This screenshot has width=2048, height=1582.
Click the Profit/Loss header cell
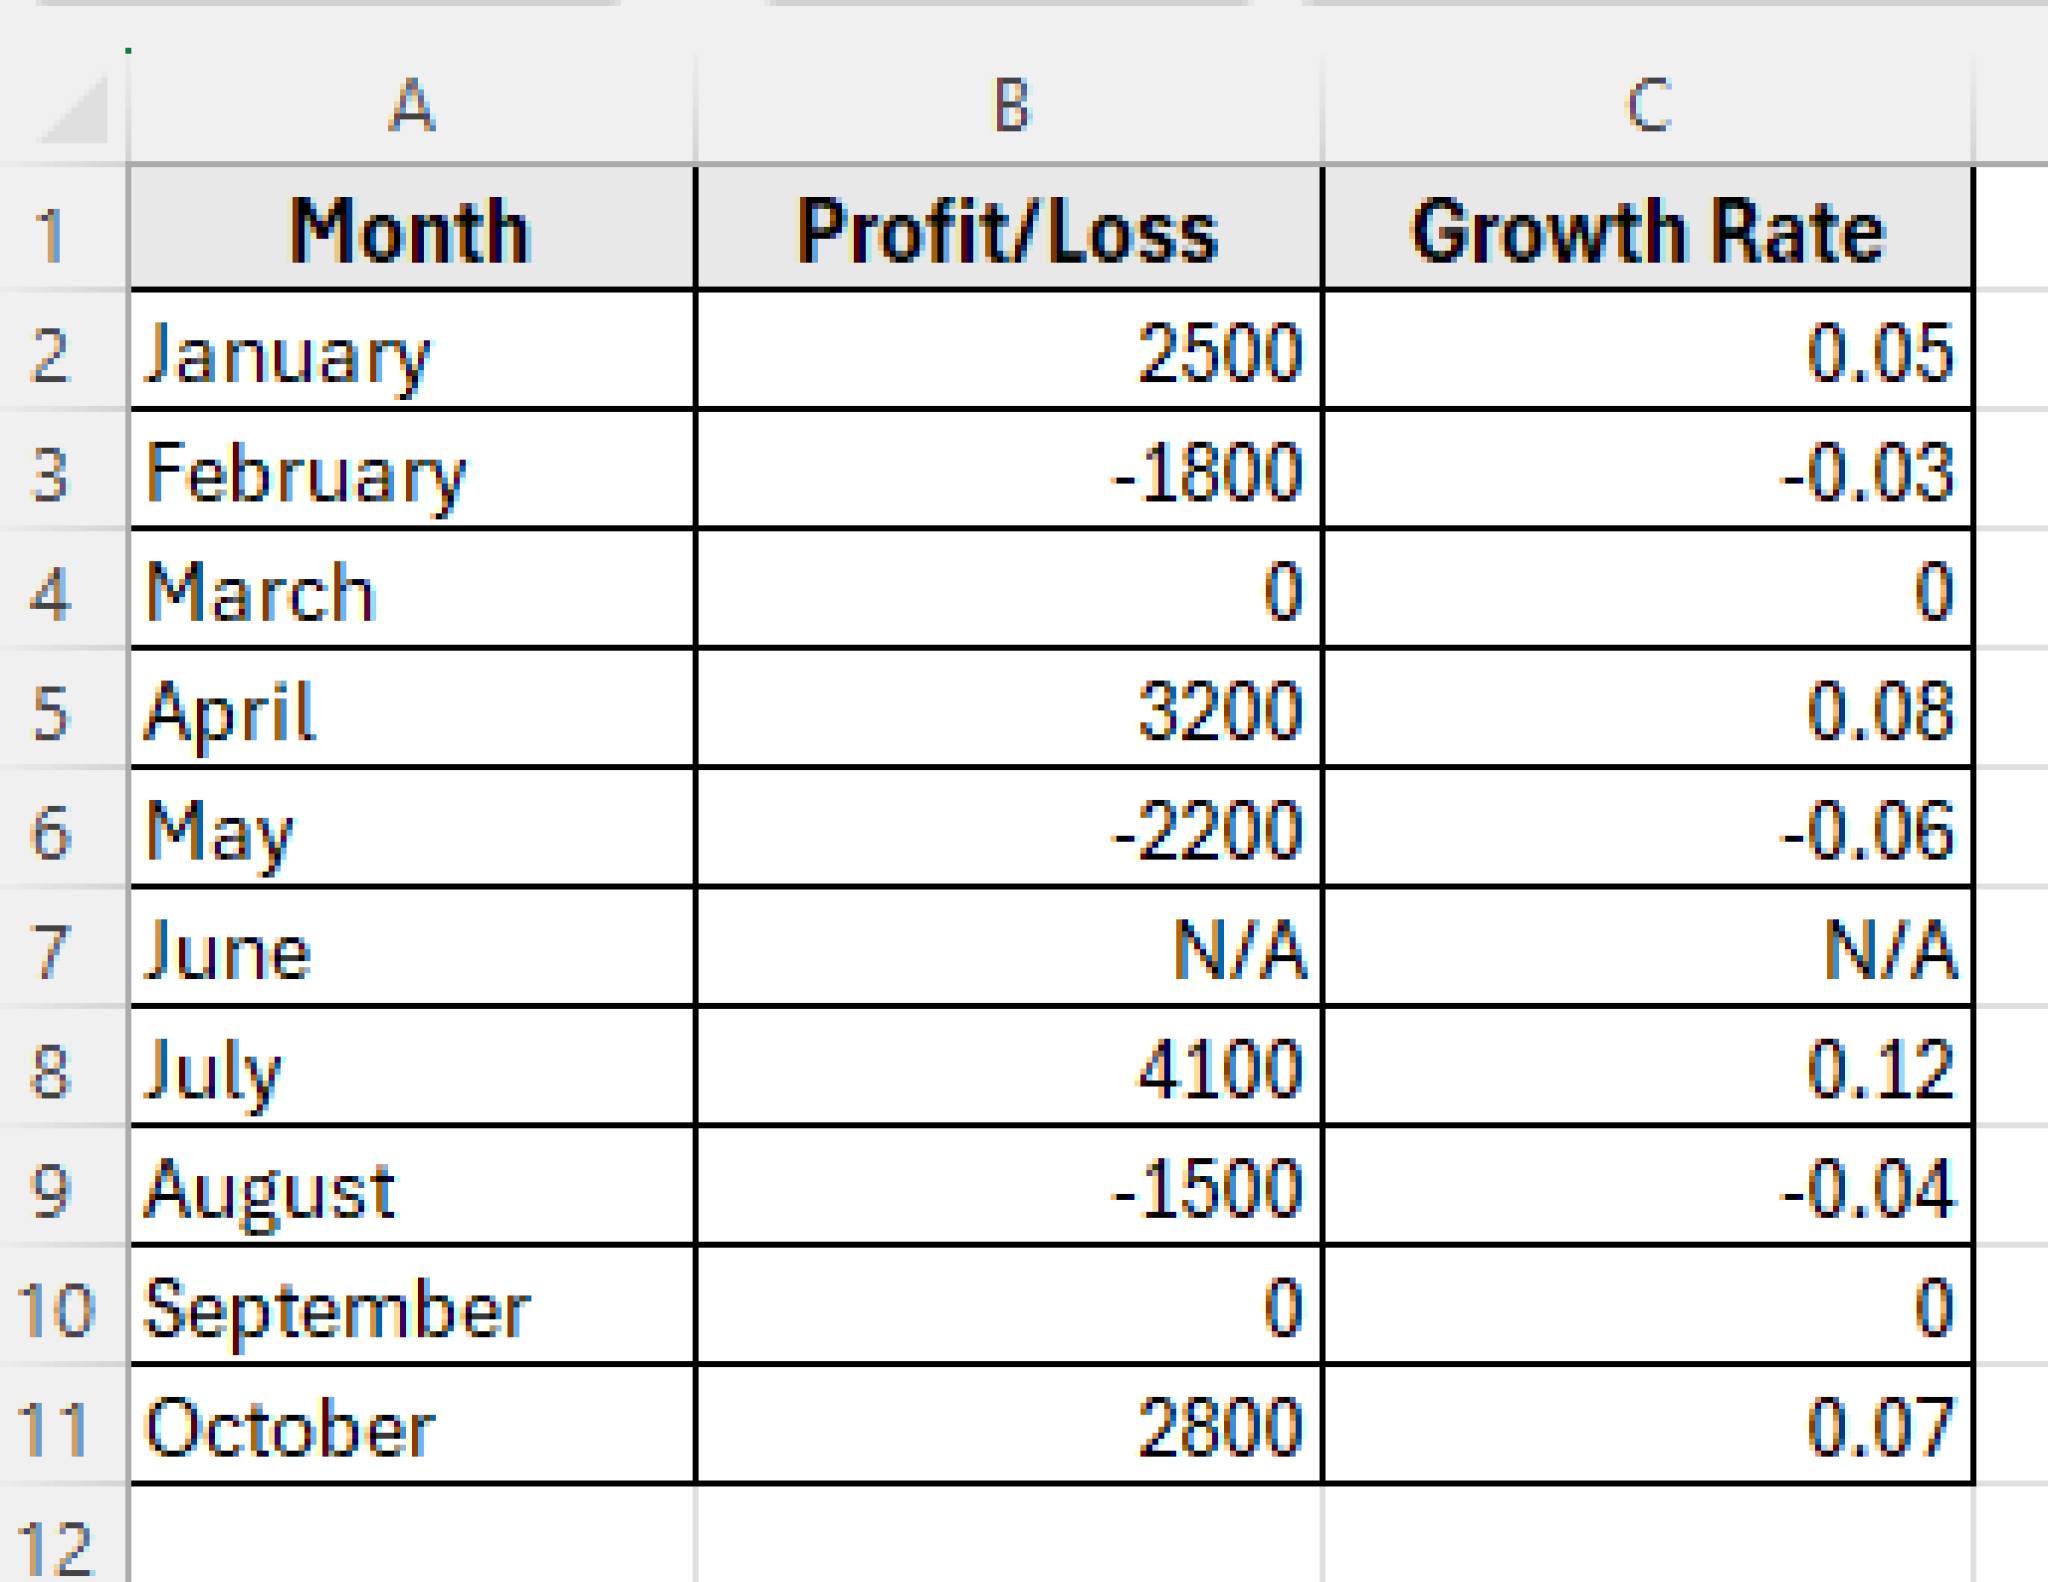coord(1010,230)
